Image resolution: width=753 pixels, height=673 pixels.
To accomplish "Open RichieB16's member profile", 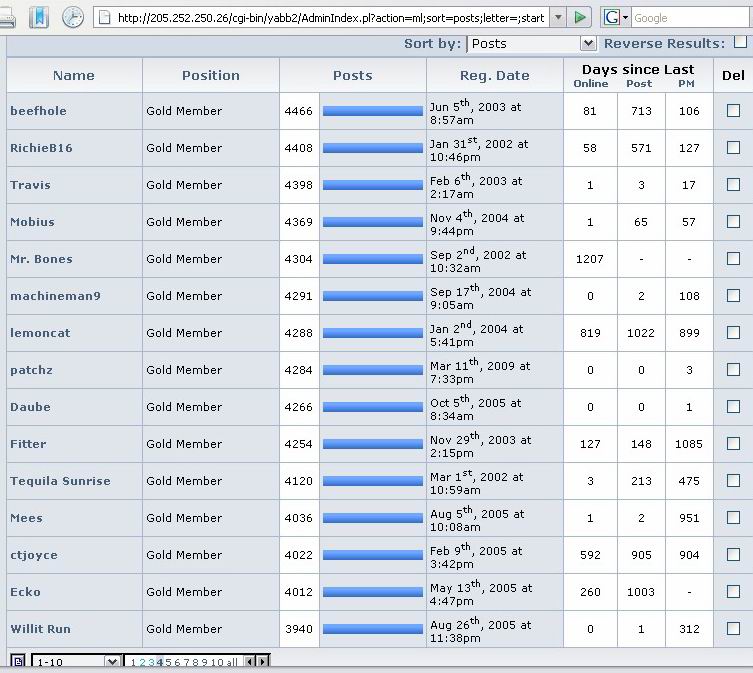I will [41, 148].
